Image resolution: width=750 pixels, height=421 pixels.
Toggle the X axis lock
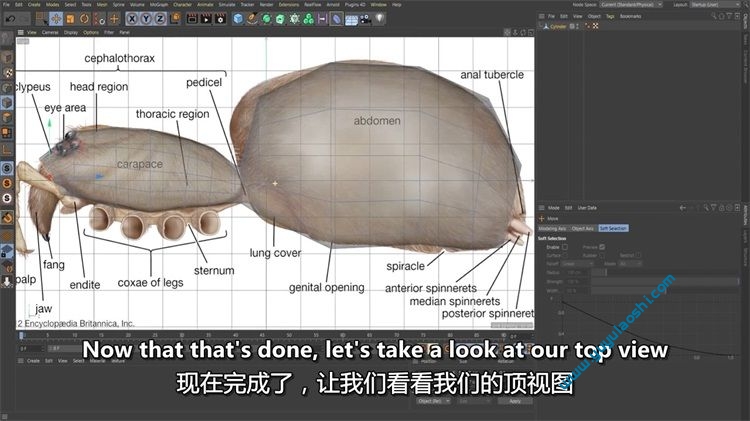pyautogui.click(x=132, y=19)
